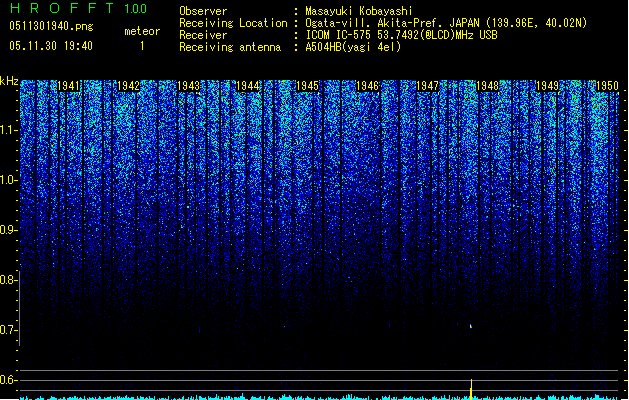Click the bright meteor echo spot near 0.7 kHz
Image resolution: width=629 pixels, height=400 pixels.
click(x=471, y=326)
